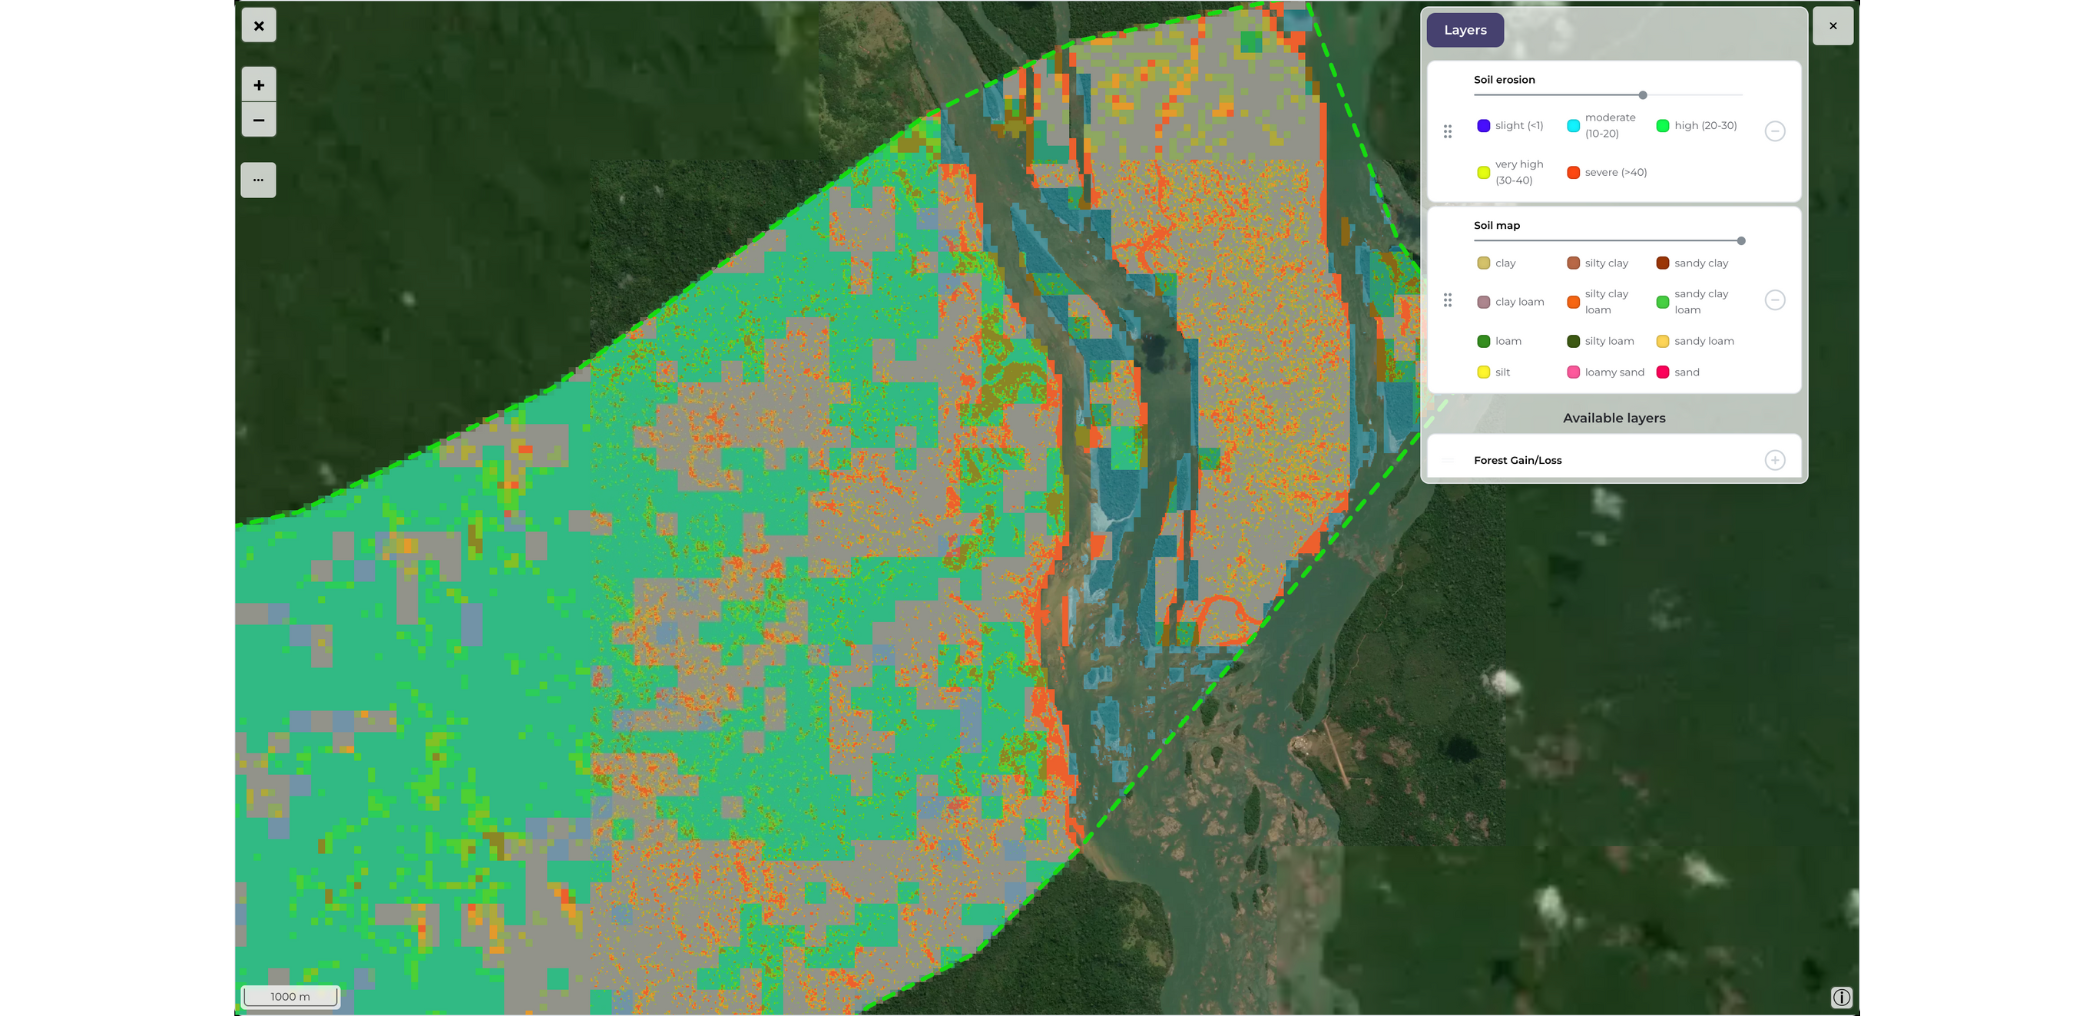Grab the Soil erosion drag handle
Viewport: 2094px width, 1016px height.
1448,131
